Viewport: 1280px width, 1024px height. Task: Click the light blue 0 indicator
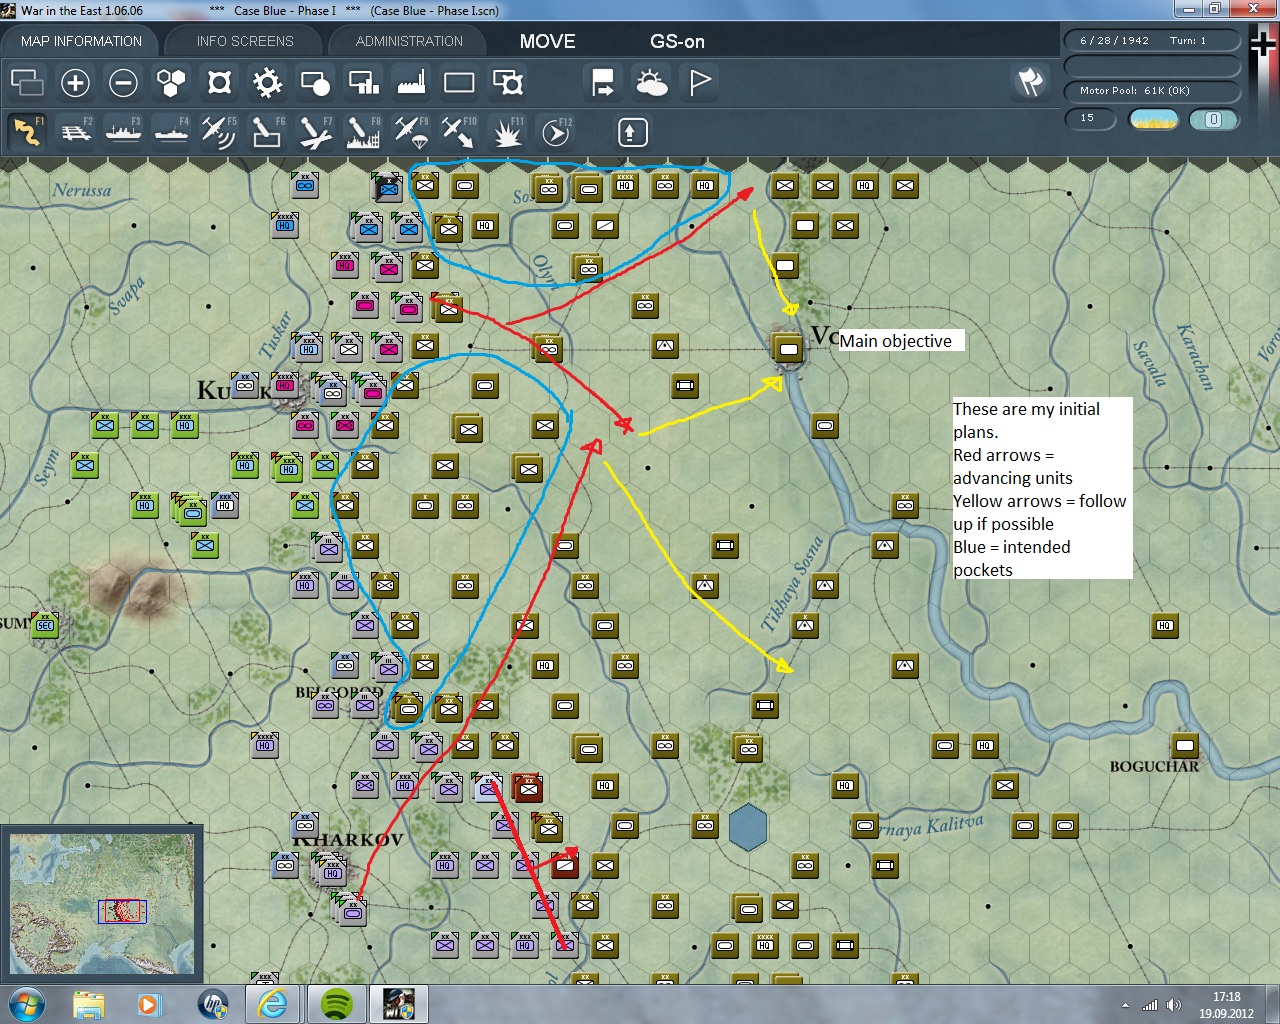pyautogui.click(x=1214, y=119)
